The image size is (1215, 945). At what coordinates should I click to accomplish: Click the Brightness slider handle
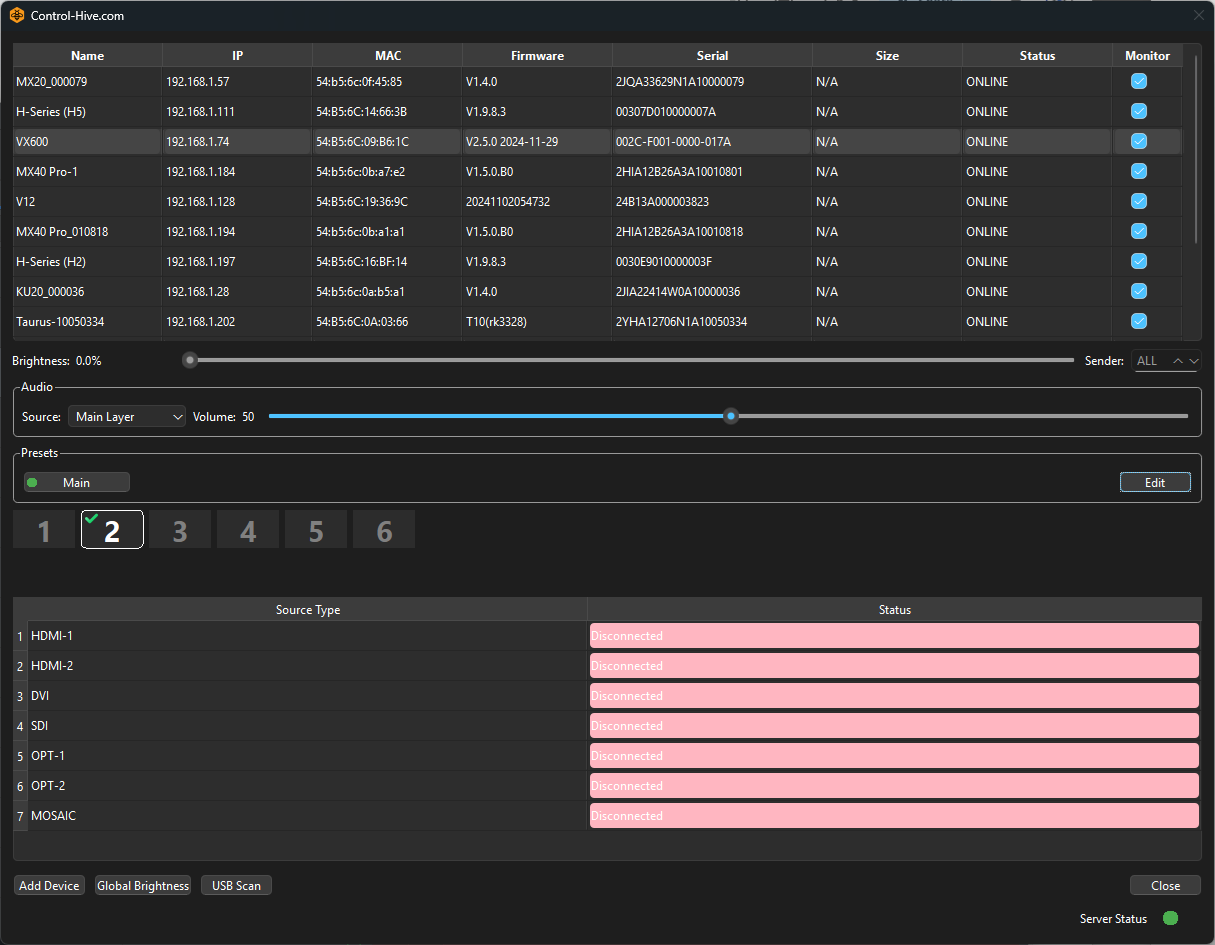pos(190,360)
